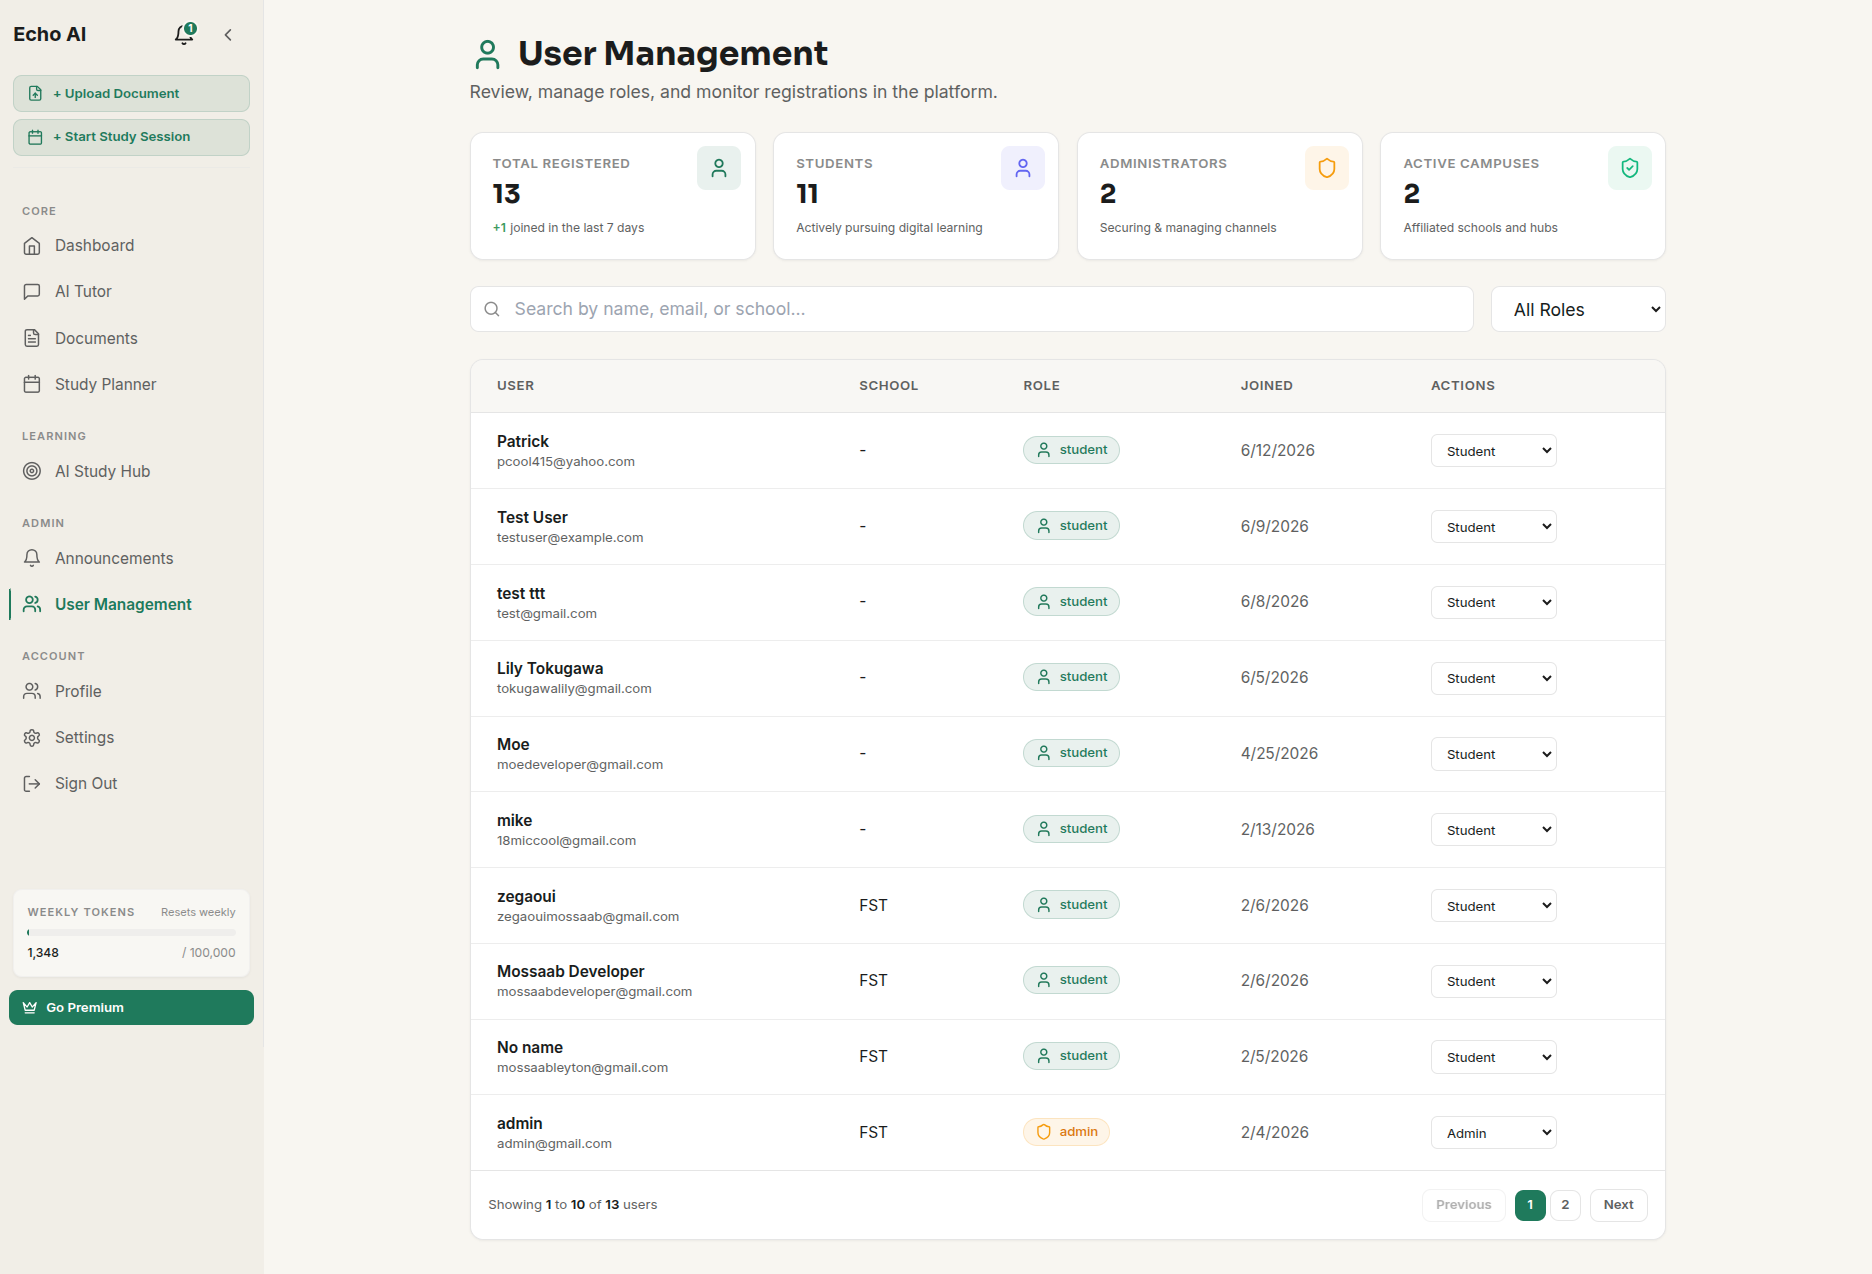
Task: Click the AI Tutor chat icon
Action: click(32, 292)
